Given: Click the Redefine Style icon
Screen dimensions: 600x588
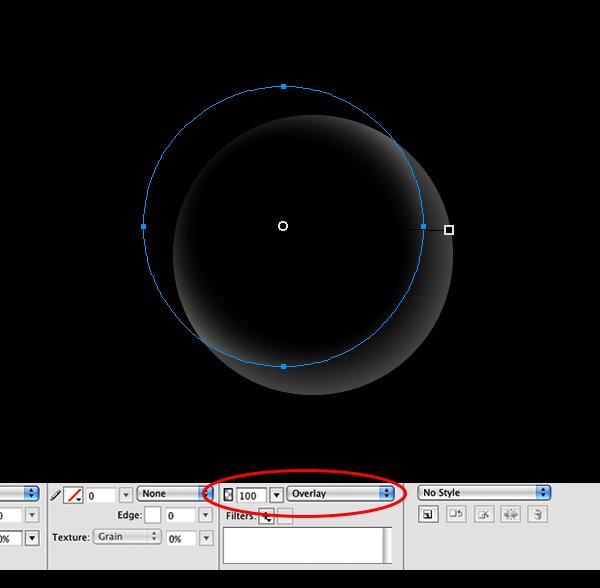Looking at the screenshot, I should pyautogui.click(x=456, y=515).
